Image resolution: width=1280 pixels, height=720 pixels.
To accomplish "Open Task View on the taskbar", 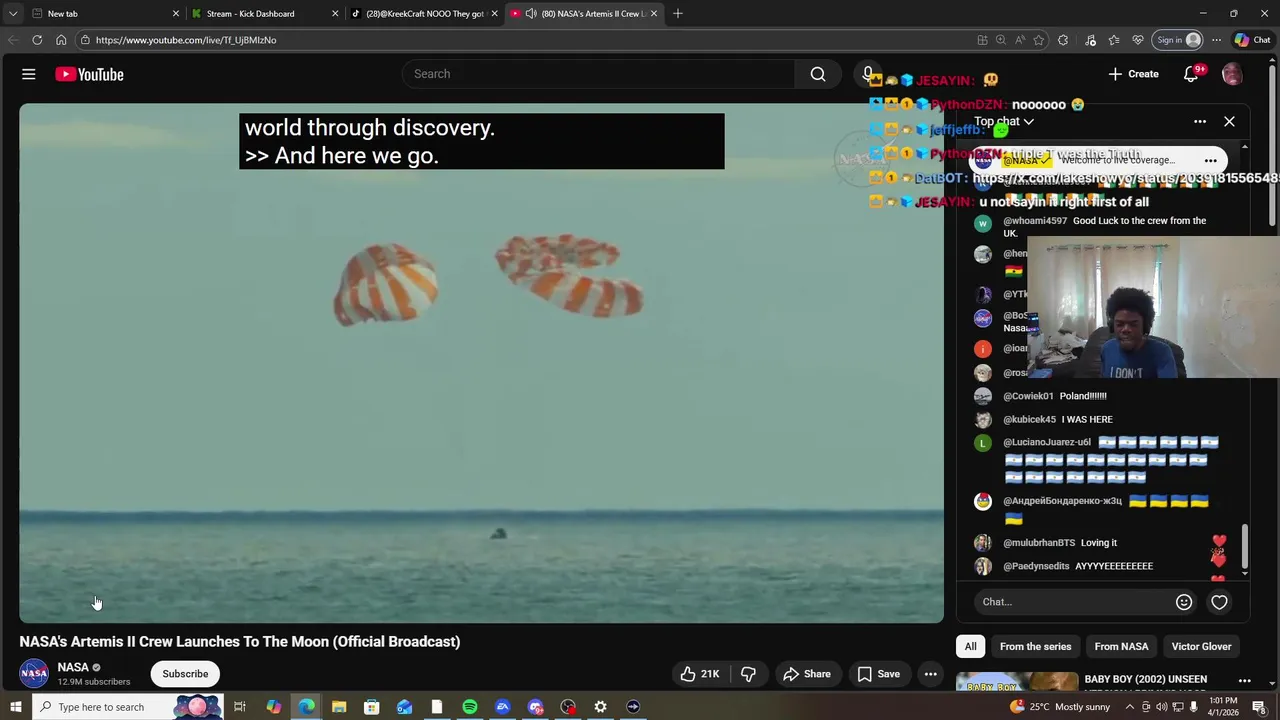I will click(x=240, y=707).
